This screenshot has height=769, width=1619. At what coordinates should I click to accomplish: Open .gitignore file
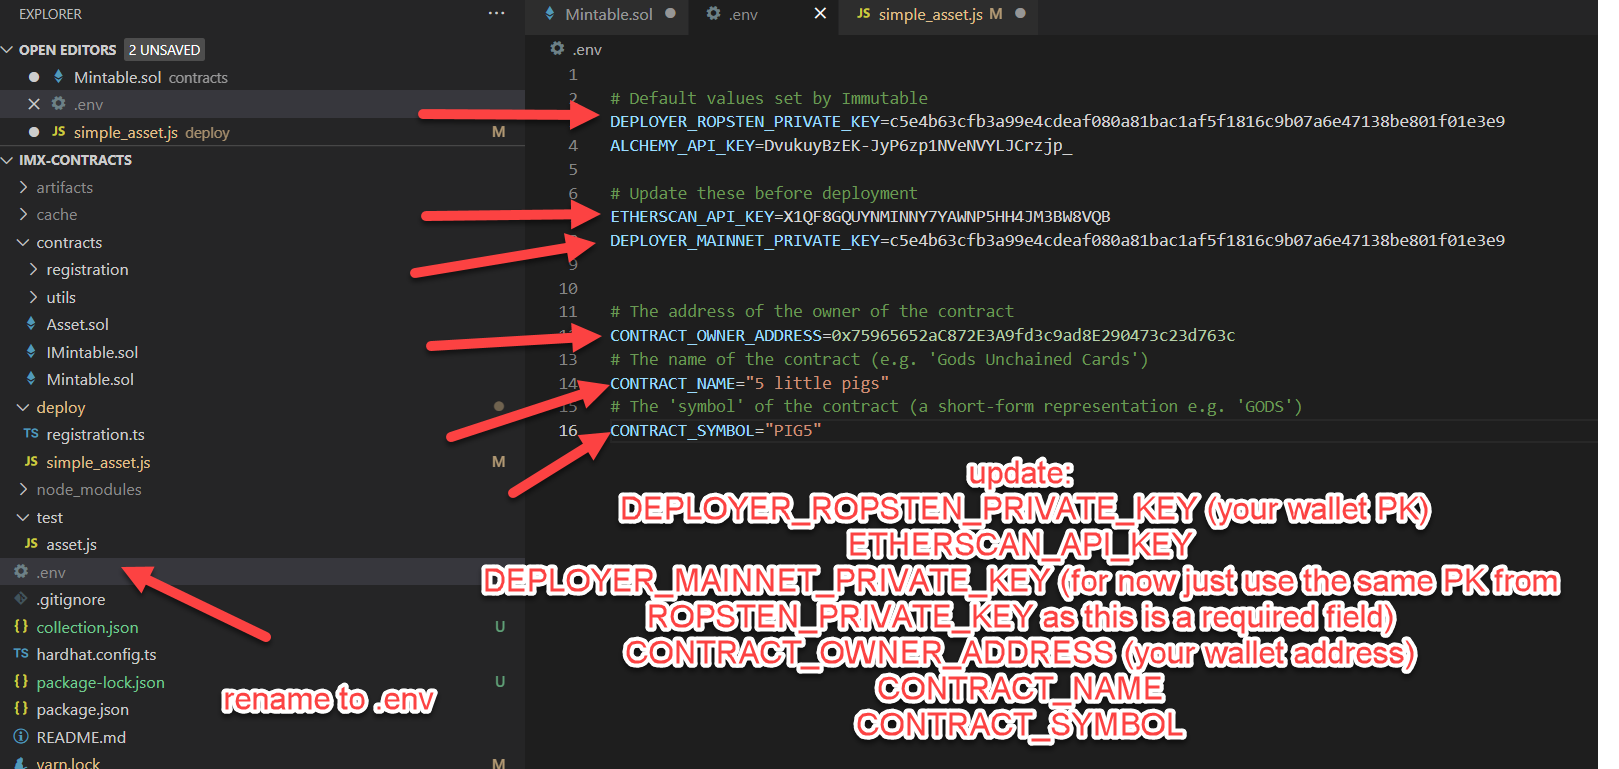click(70, 599)
